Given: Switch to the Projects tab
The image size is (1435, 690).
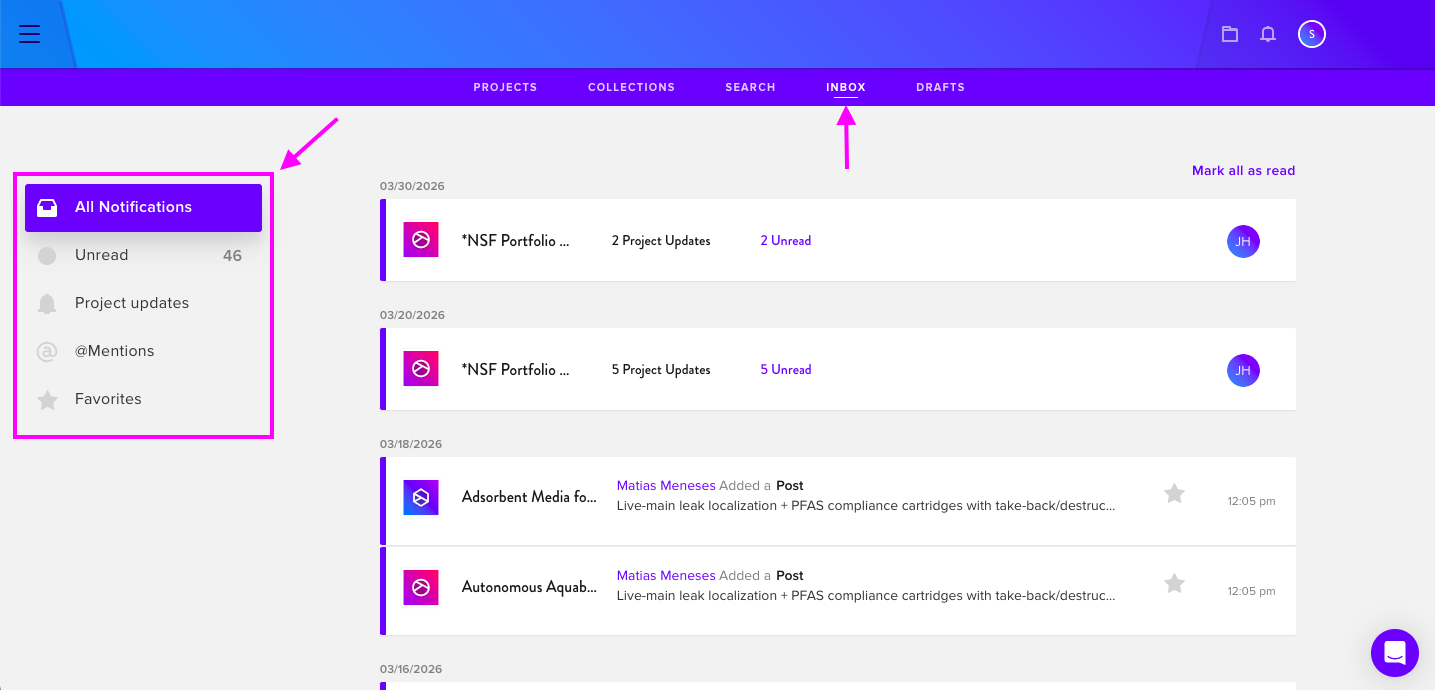Looking at the screenshot, I should 505,87.
